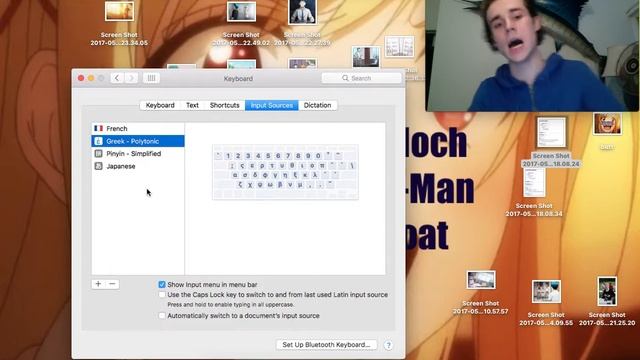Minimize the Keyboard window with yellow button
The height and width of the screenshot is (360, 640).
pos(91,78)
